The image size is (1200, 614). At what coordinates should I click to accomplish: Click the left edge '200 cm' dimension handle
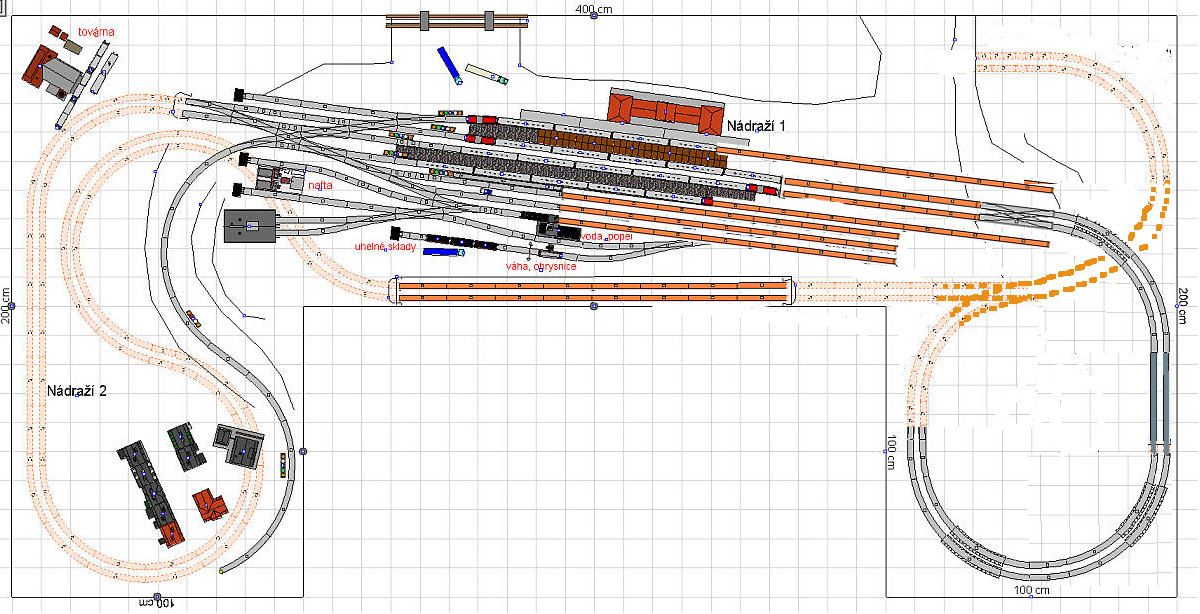9,306
